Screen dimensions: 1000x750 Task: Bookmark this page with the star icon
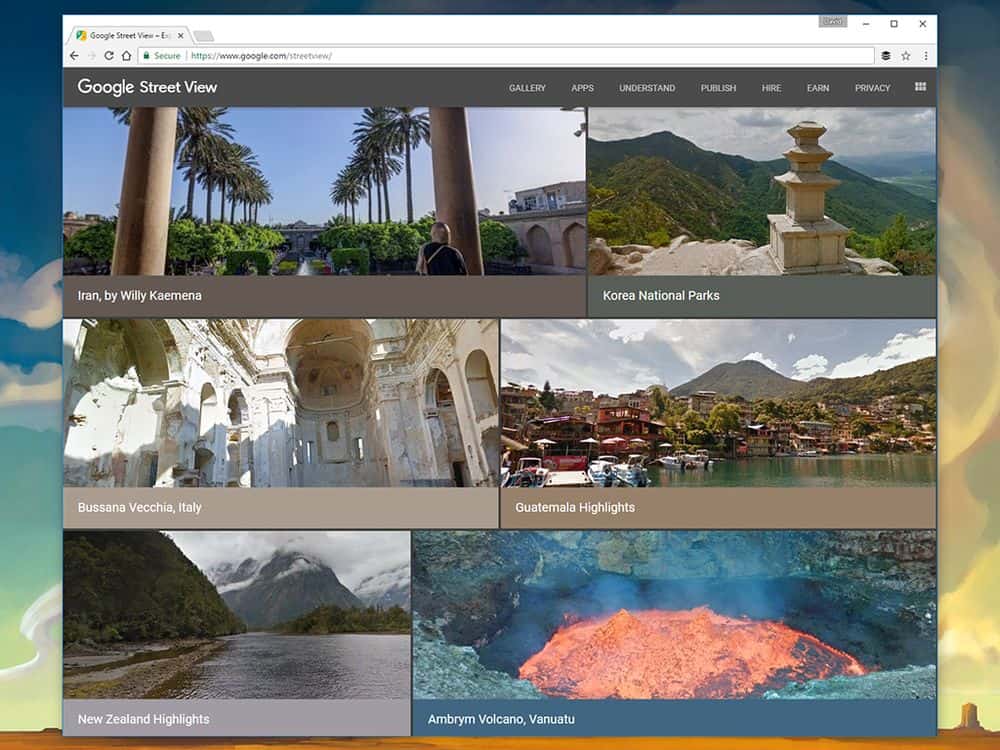point(906,56)
